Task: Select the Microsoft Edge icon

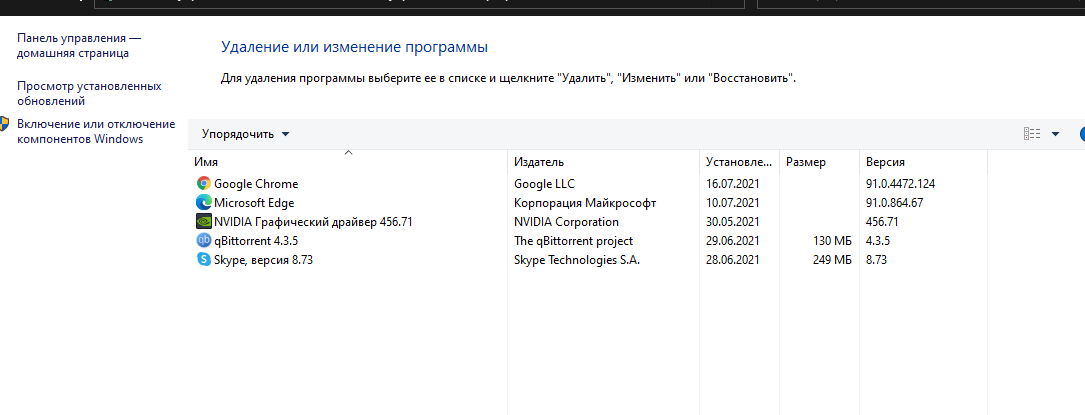Action: tap(203, 203)
